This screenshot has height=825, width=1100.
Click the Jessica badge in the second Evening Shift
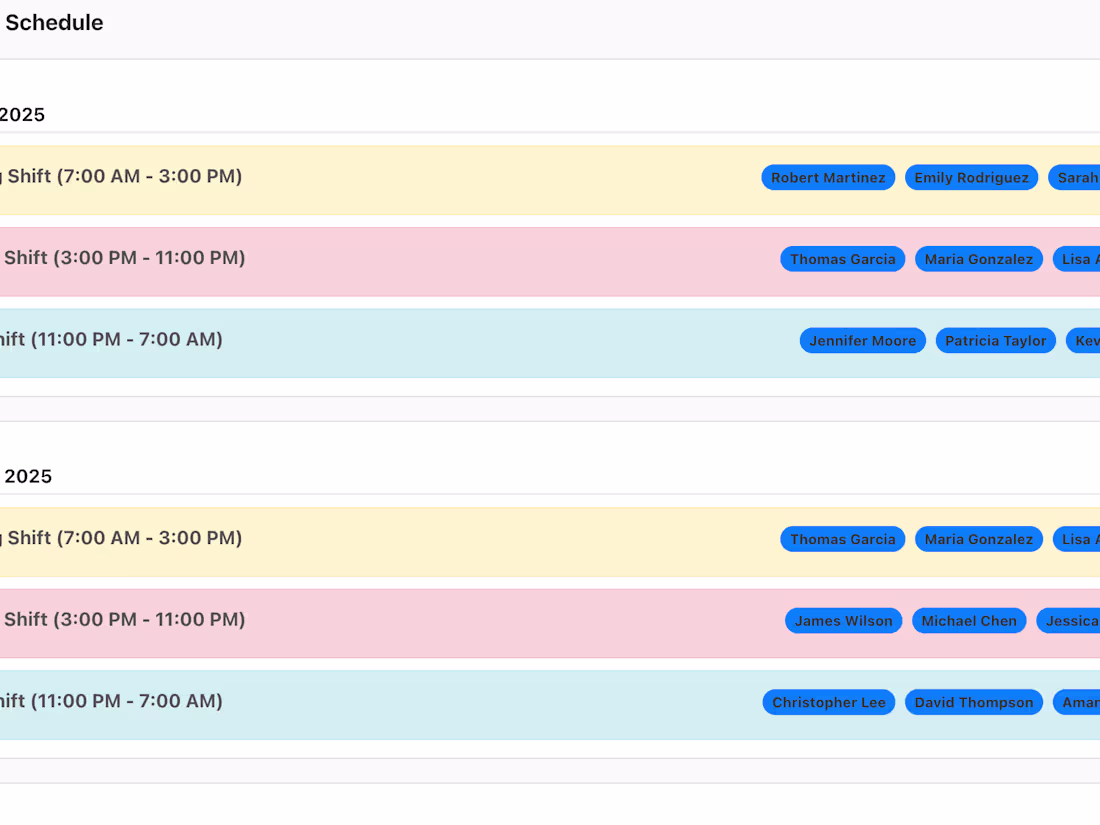pos(1075,620)
